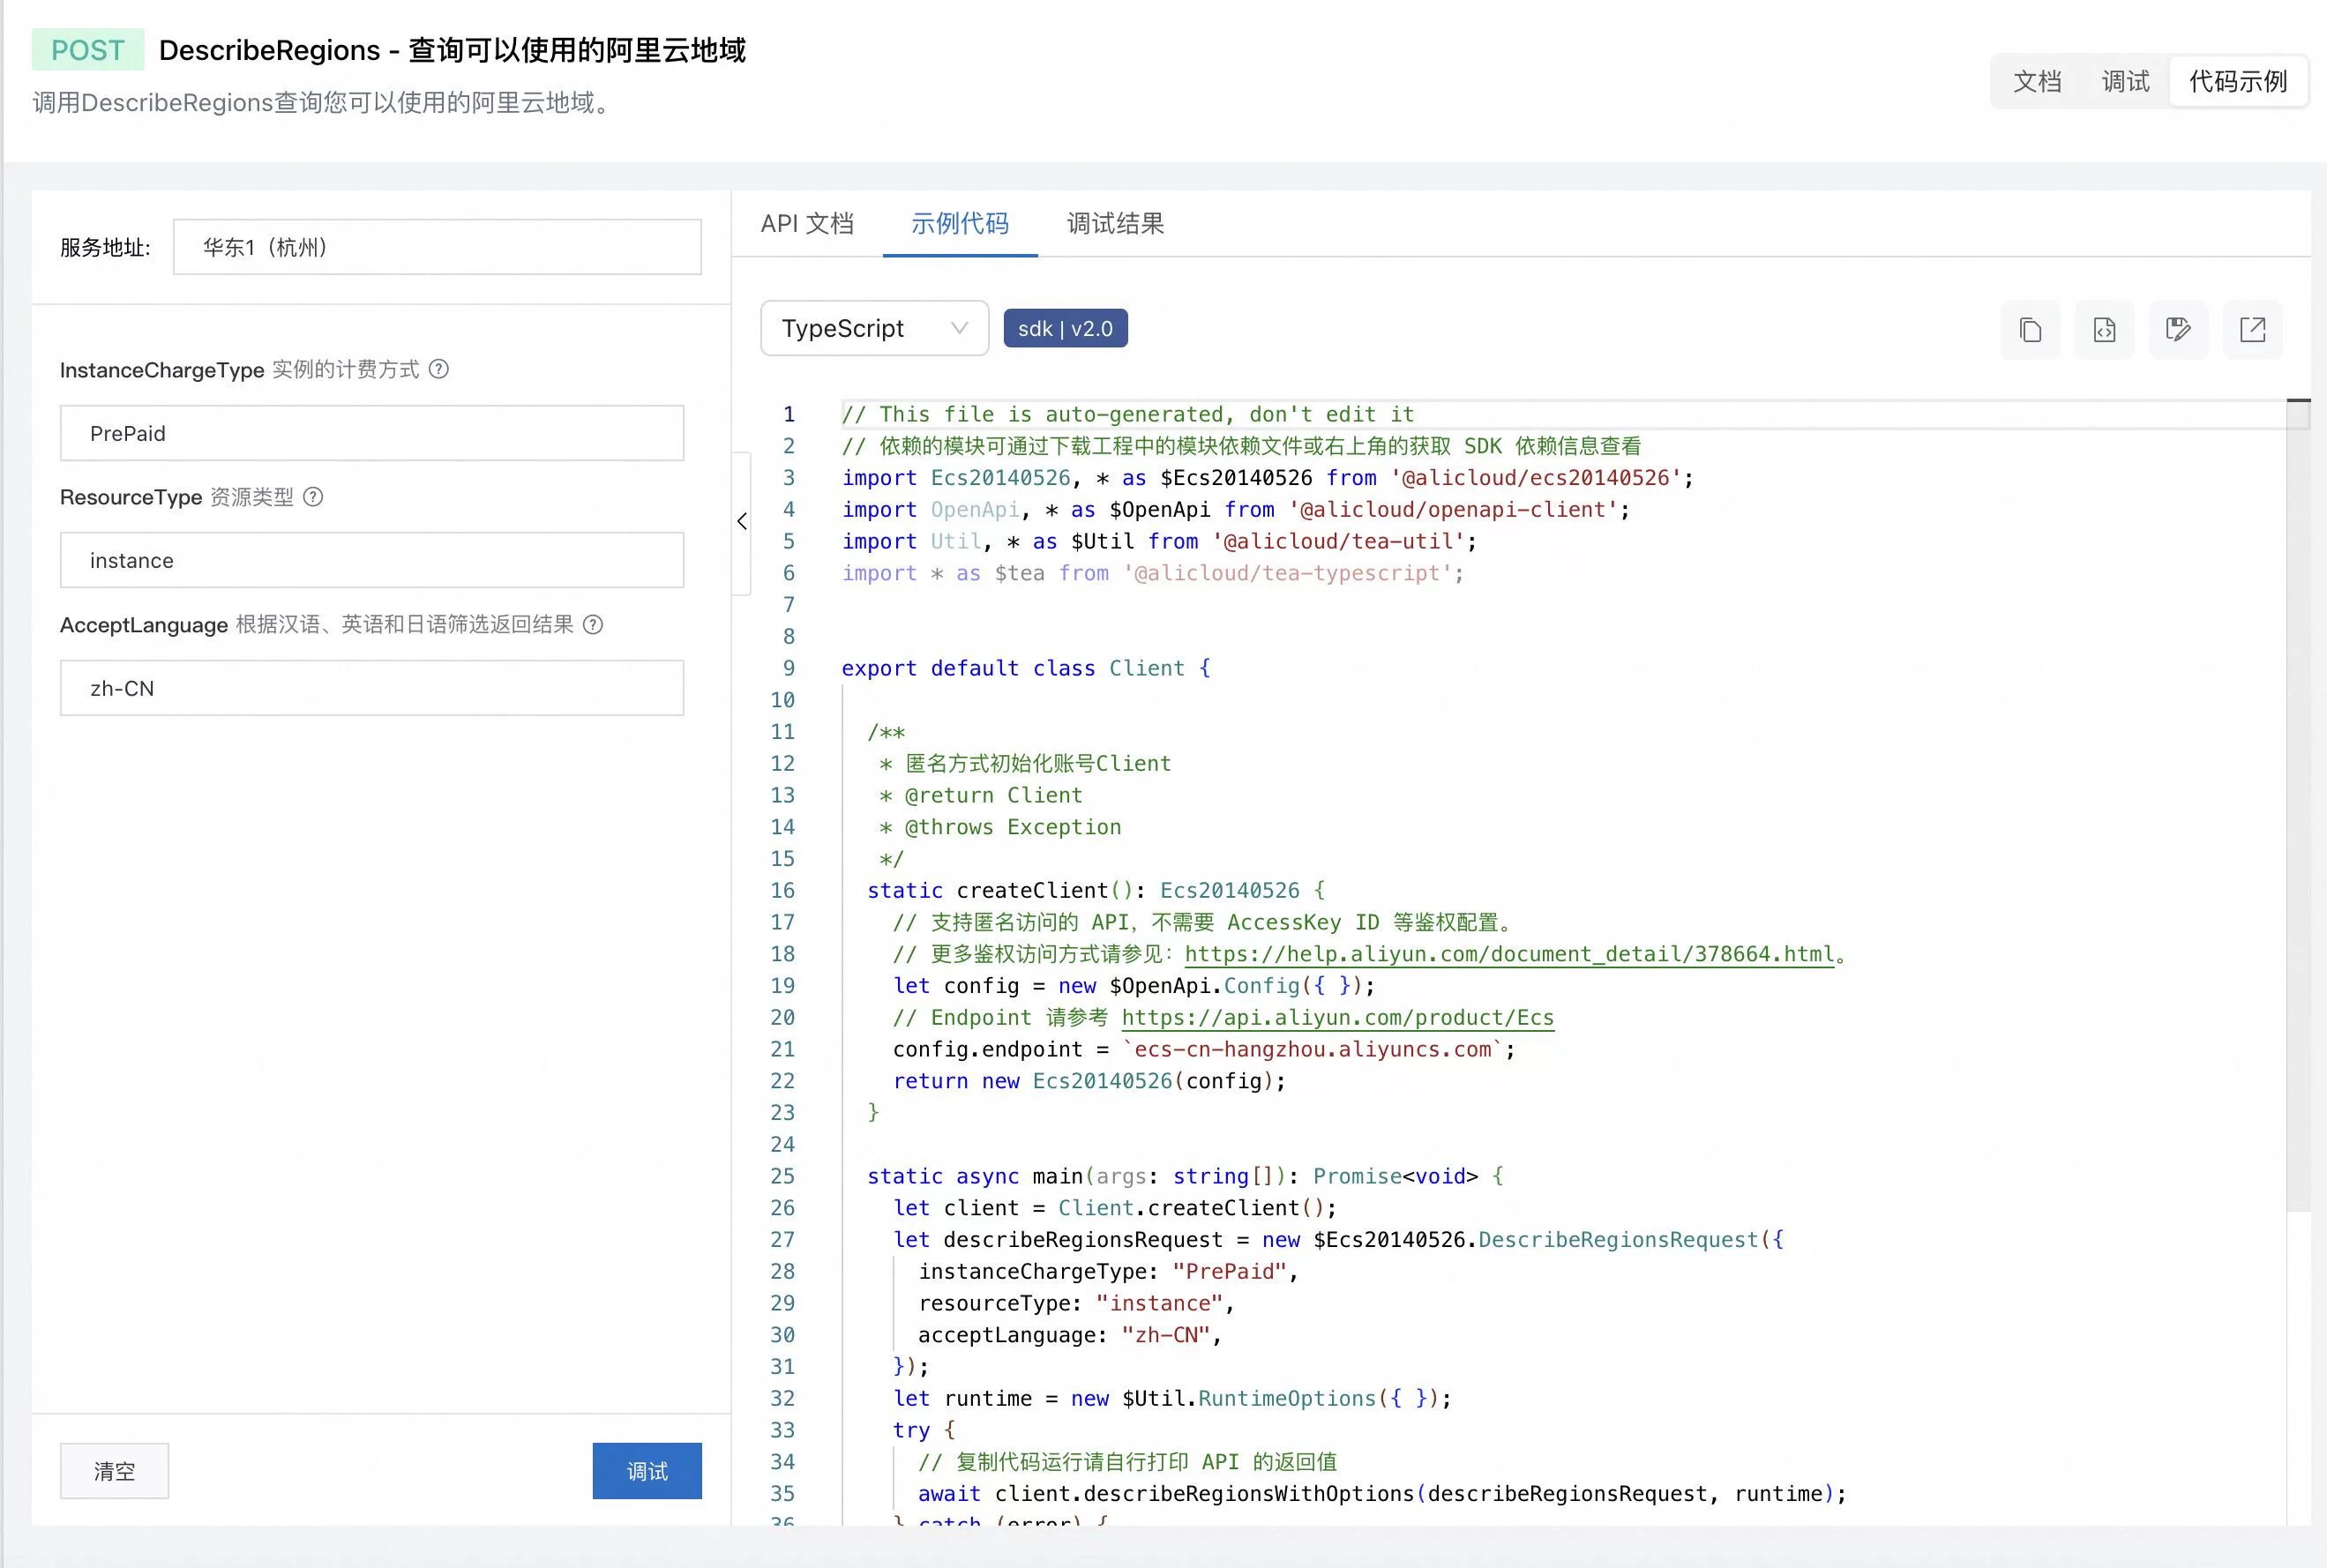This screenshot has width=2327, height=1568.
Task: Select 代码示例 in the top-right switcher
Action: point(2238,81)
